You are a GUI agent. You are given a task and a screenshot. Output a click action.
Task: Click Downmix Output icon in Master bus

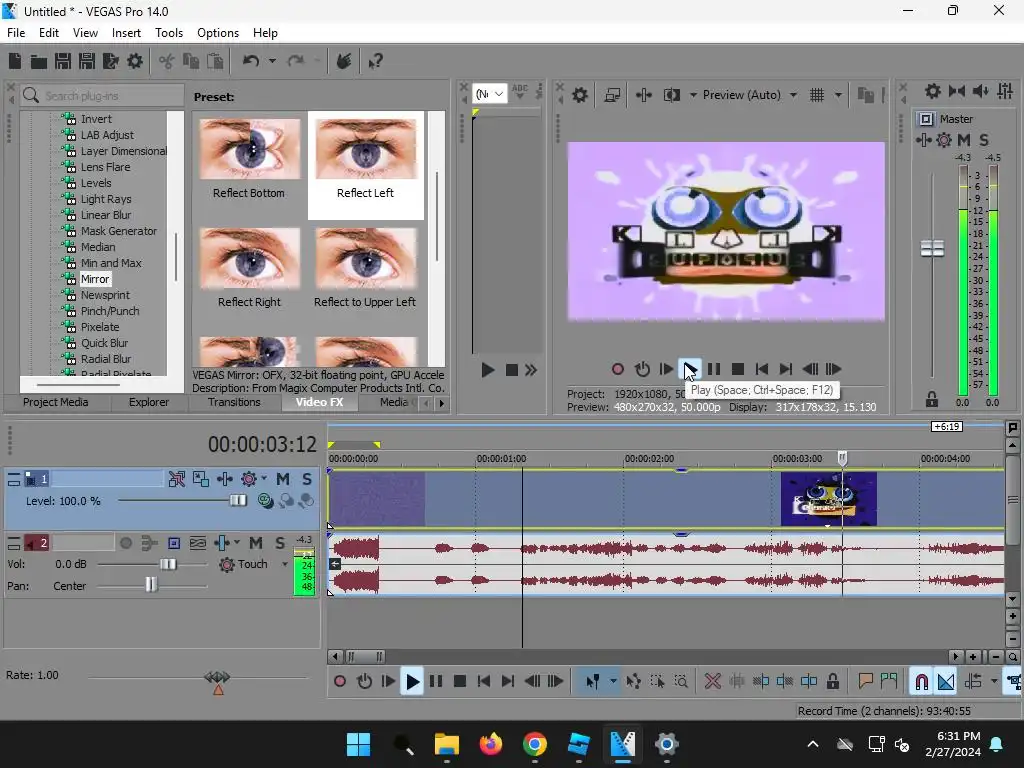[957, 91]
